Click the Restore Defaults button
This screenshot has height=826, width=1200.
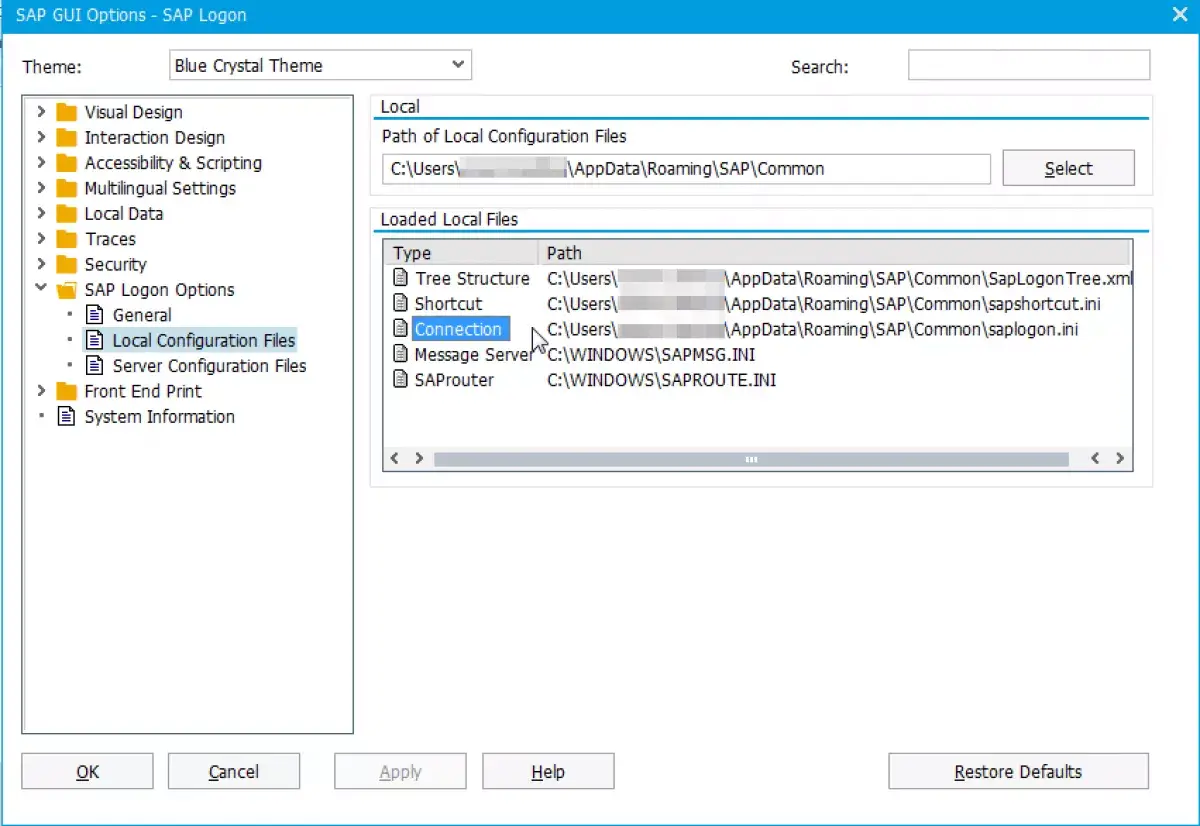point(1018,772)
